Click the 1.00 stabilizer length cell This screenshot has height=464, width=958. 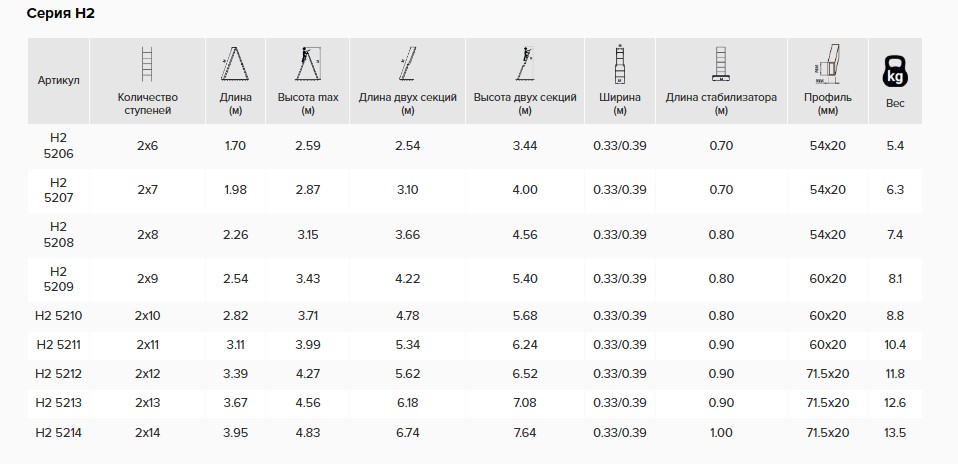[721, 433]
